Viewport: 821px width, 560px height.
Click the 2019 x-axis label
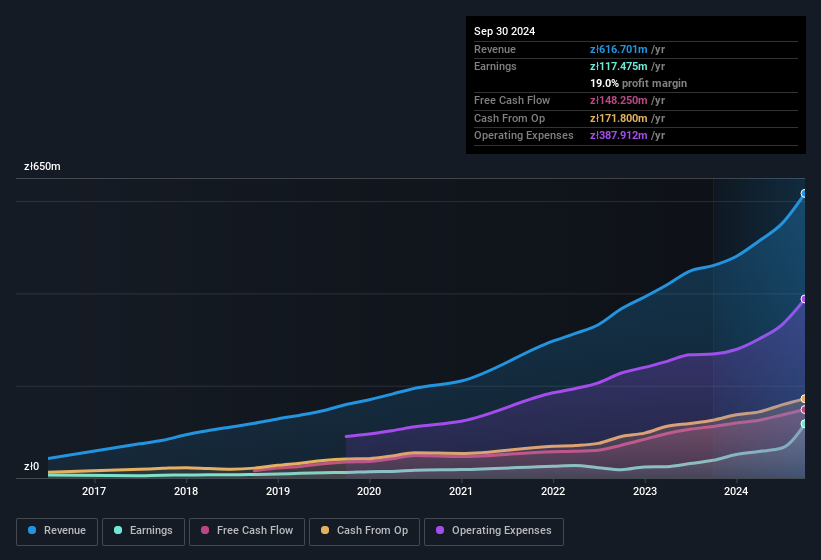tap(278, 491)
